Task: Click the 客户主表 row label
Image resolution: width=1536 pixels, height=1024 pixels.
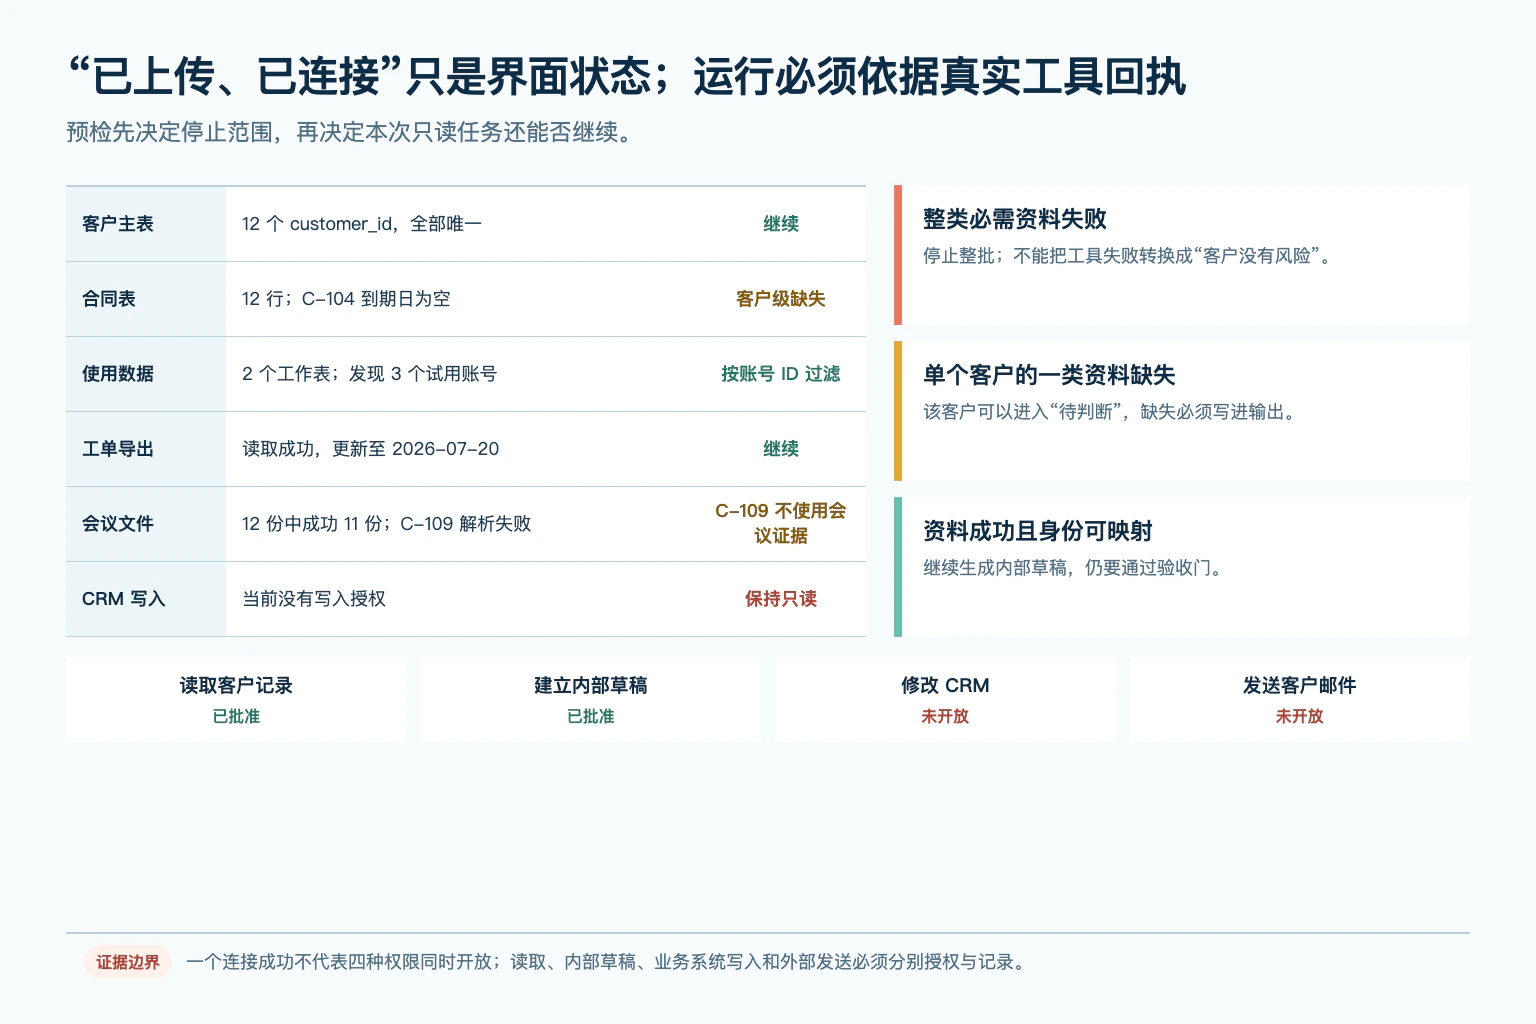Action: click(x=118, y=224)
